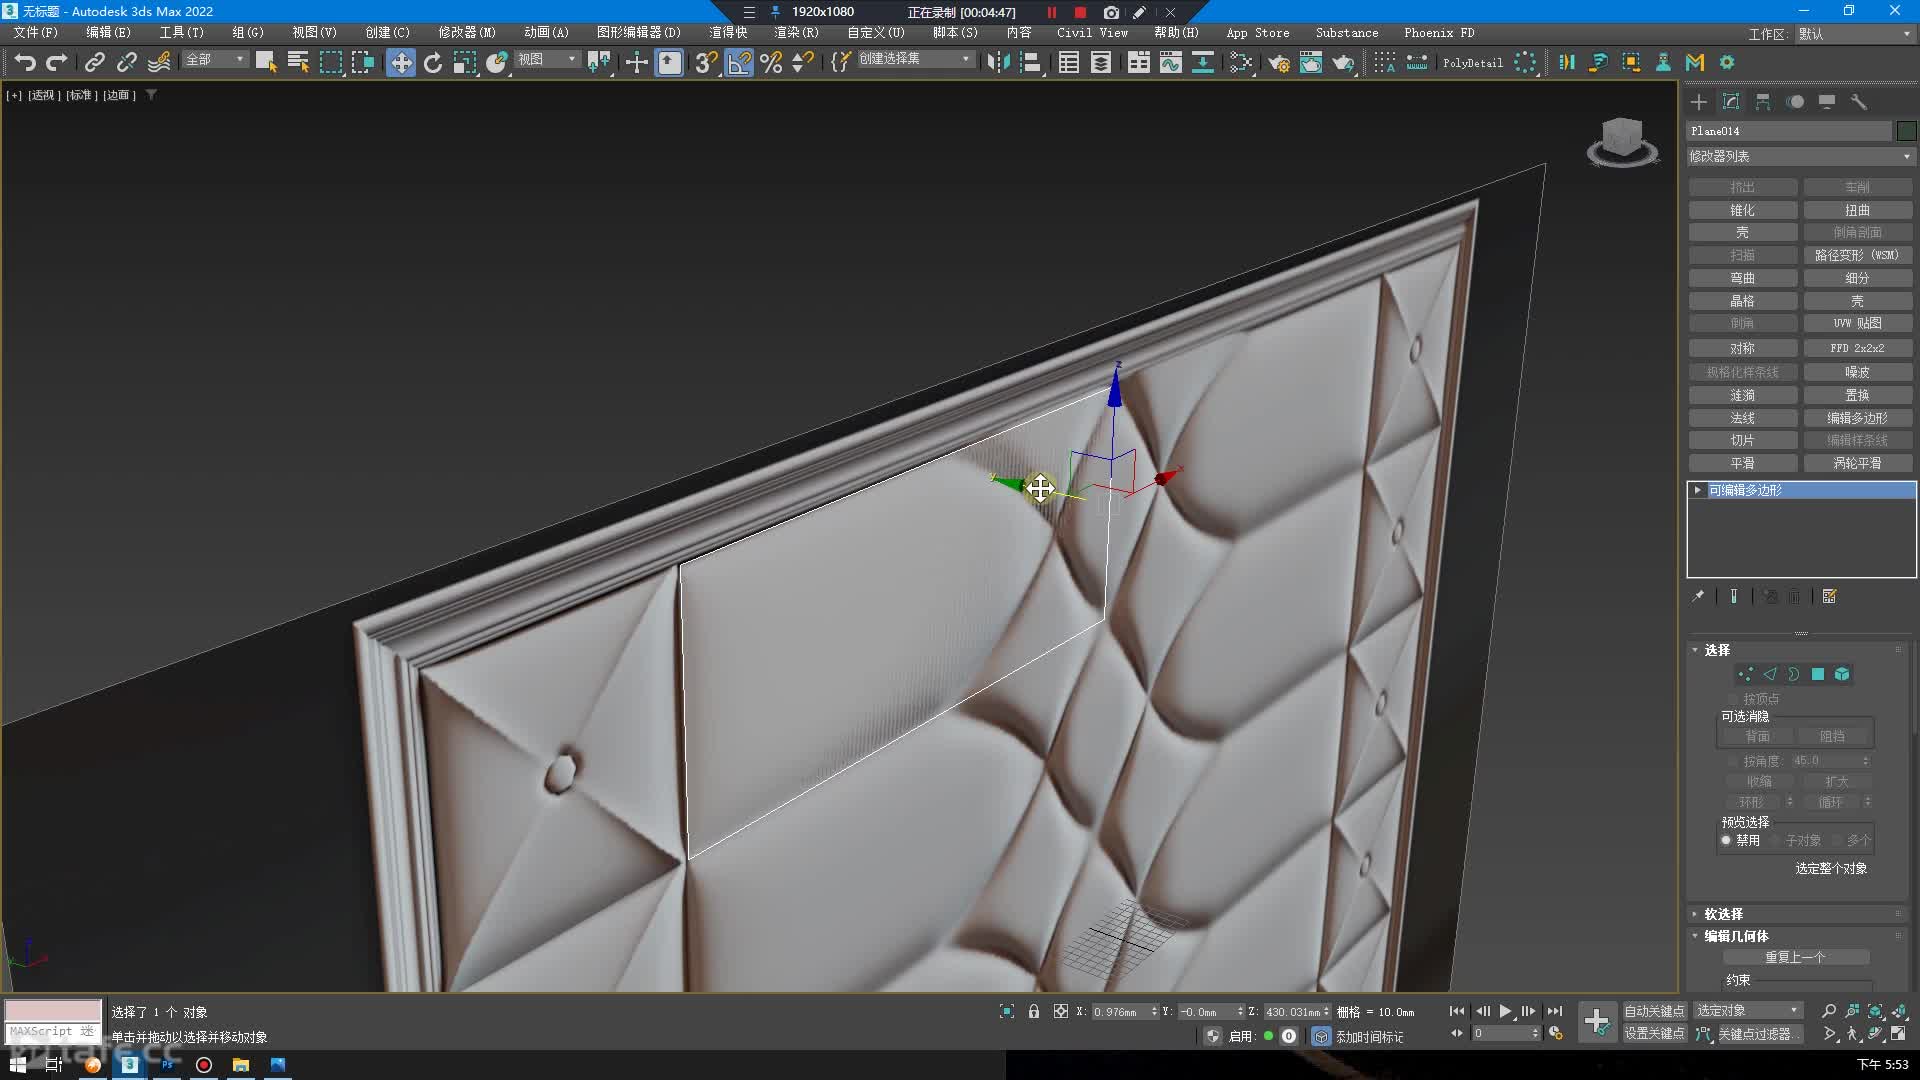
Task: Switch to the Utilities wrench tab
Action: point(1859,102)
